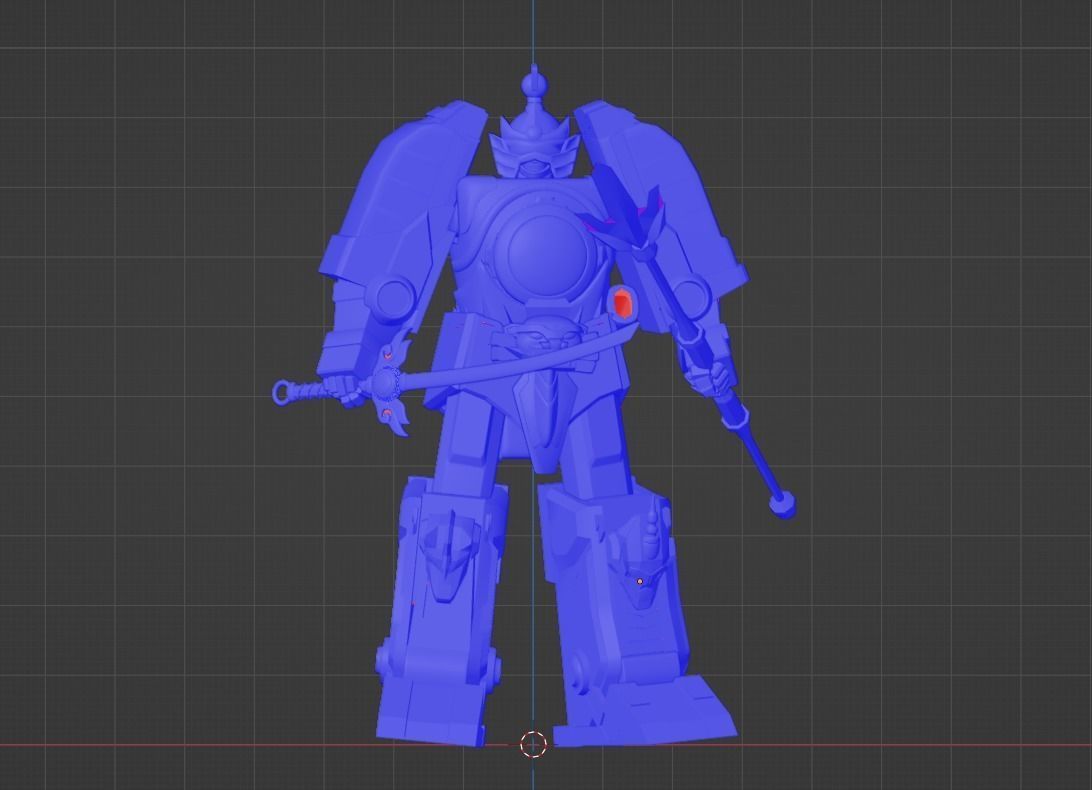This screenshot has height=790, width=1092.
Task: Select the red gem on the robot's waist
Action: coord(622,304)
